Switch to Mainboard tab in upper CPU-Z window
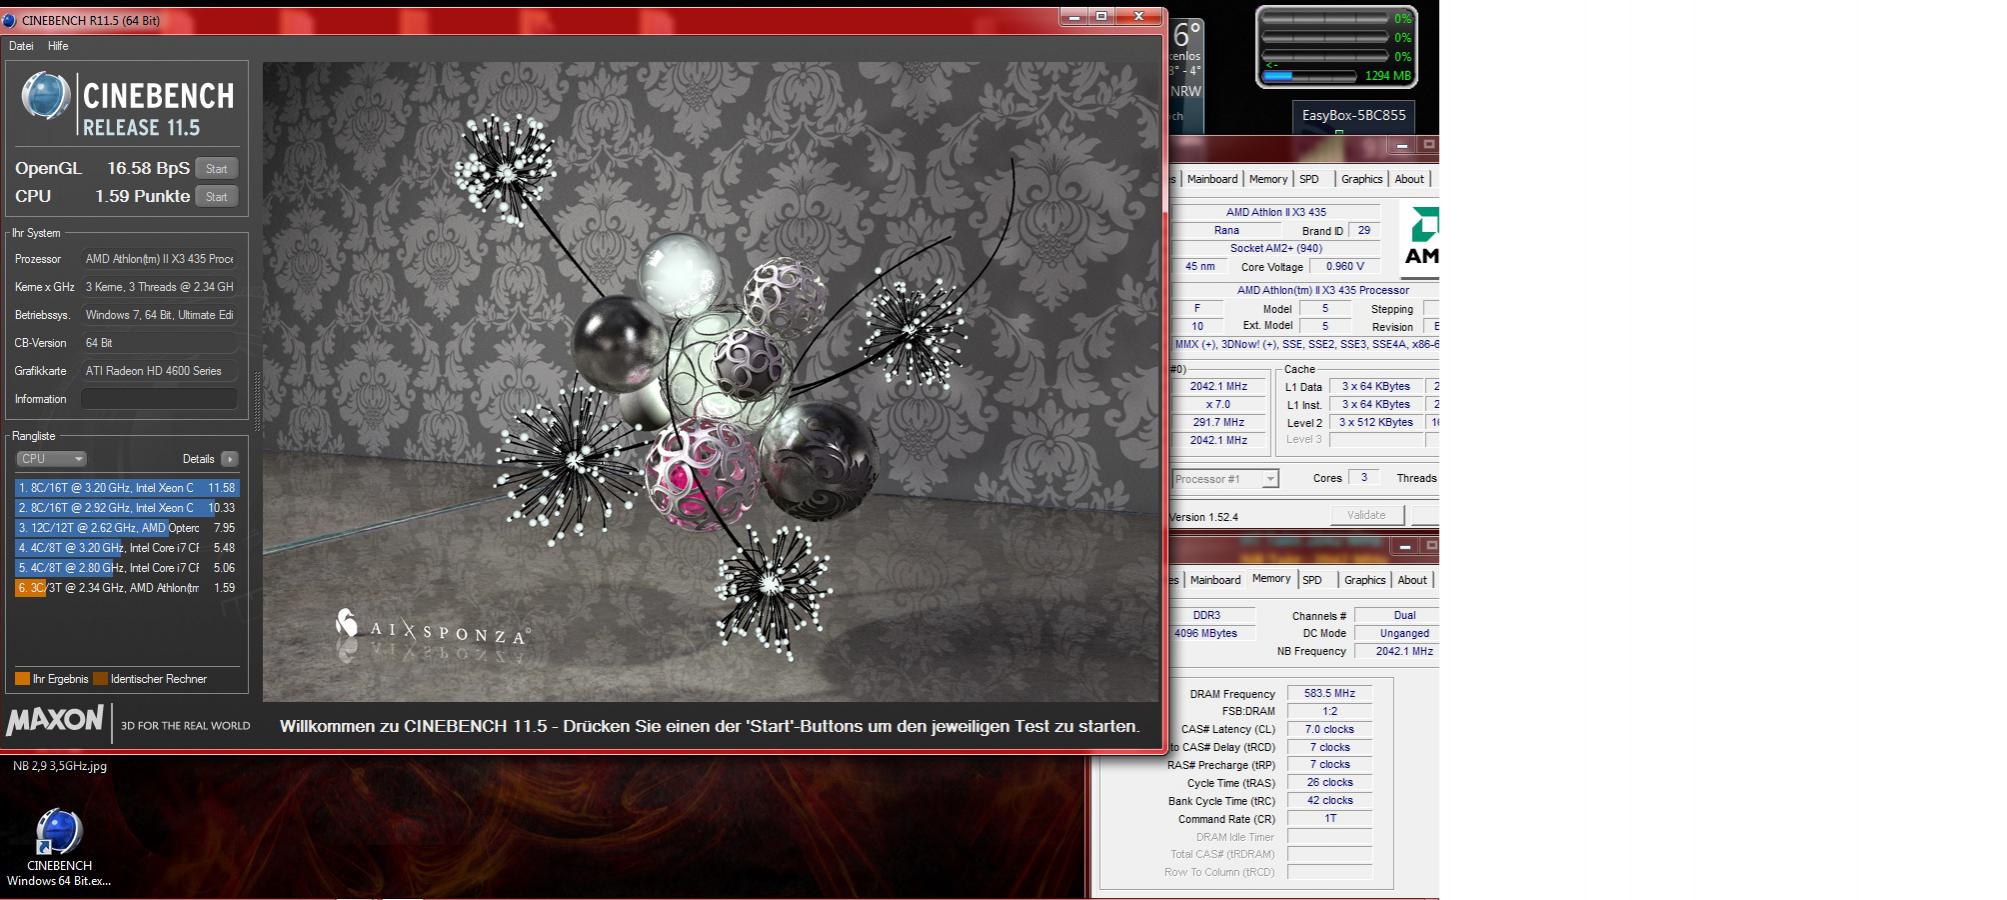Image resolution: width=2007 pixels, height=900 pixels. click(x=1212, y=179)
